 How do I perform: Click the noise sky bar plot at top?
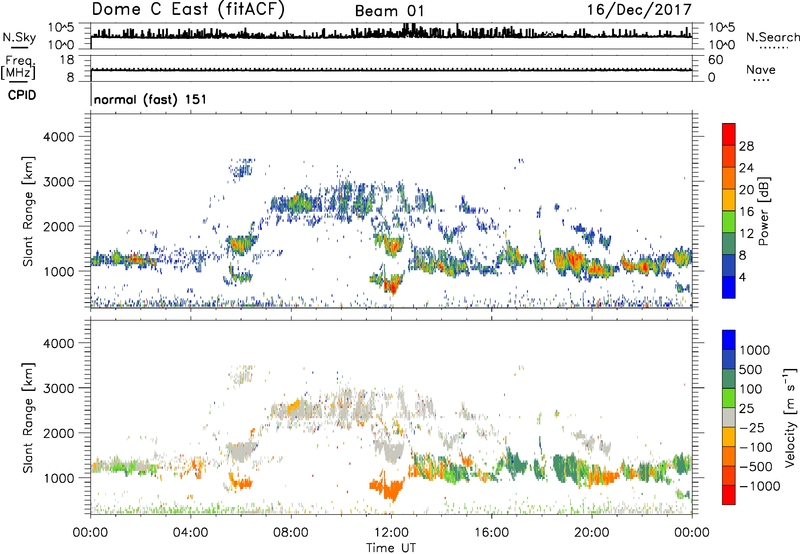pos(391,33)
